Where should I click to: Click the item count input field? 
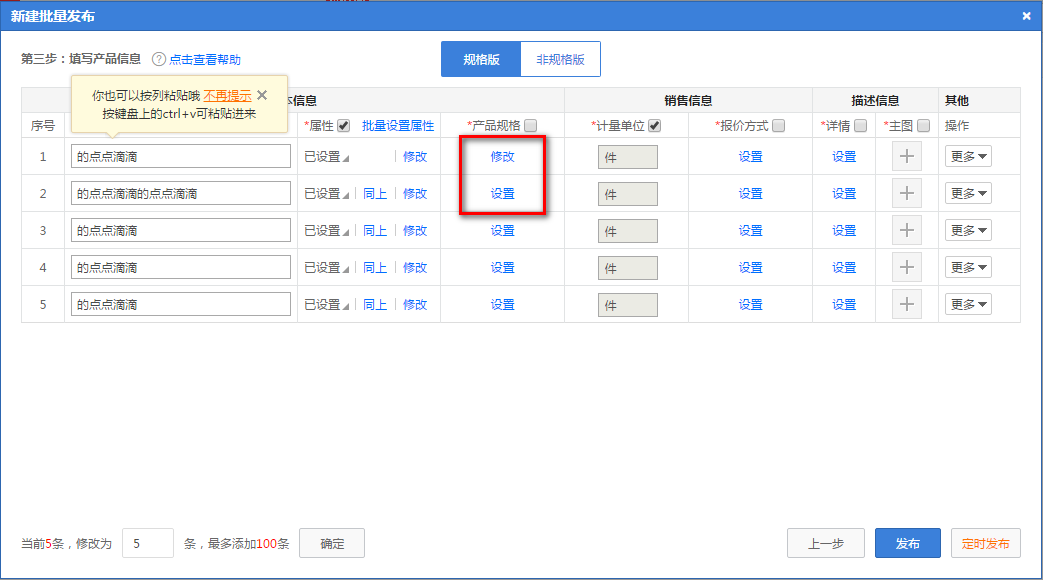click(147, 544)
